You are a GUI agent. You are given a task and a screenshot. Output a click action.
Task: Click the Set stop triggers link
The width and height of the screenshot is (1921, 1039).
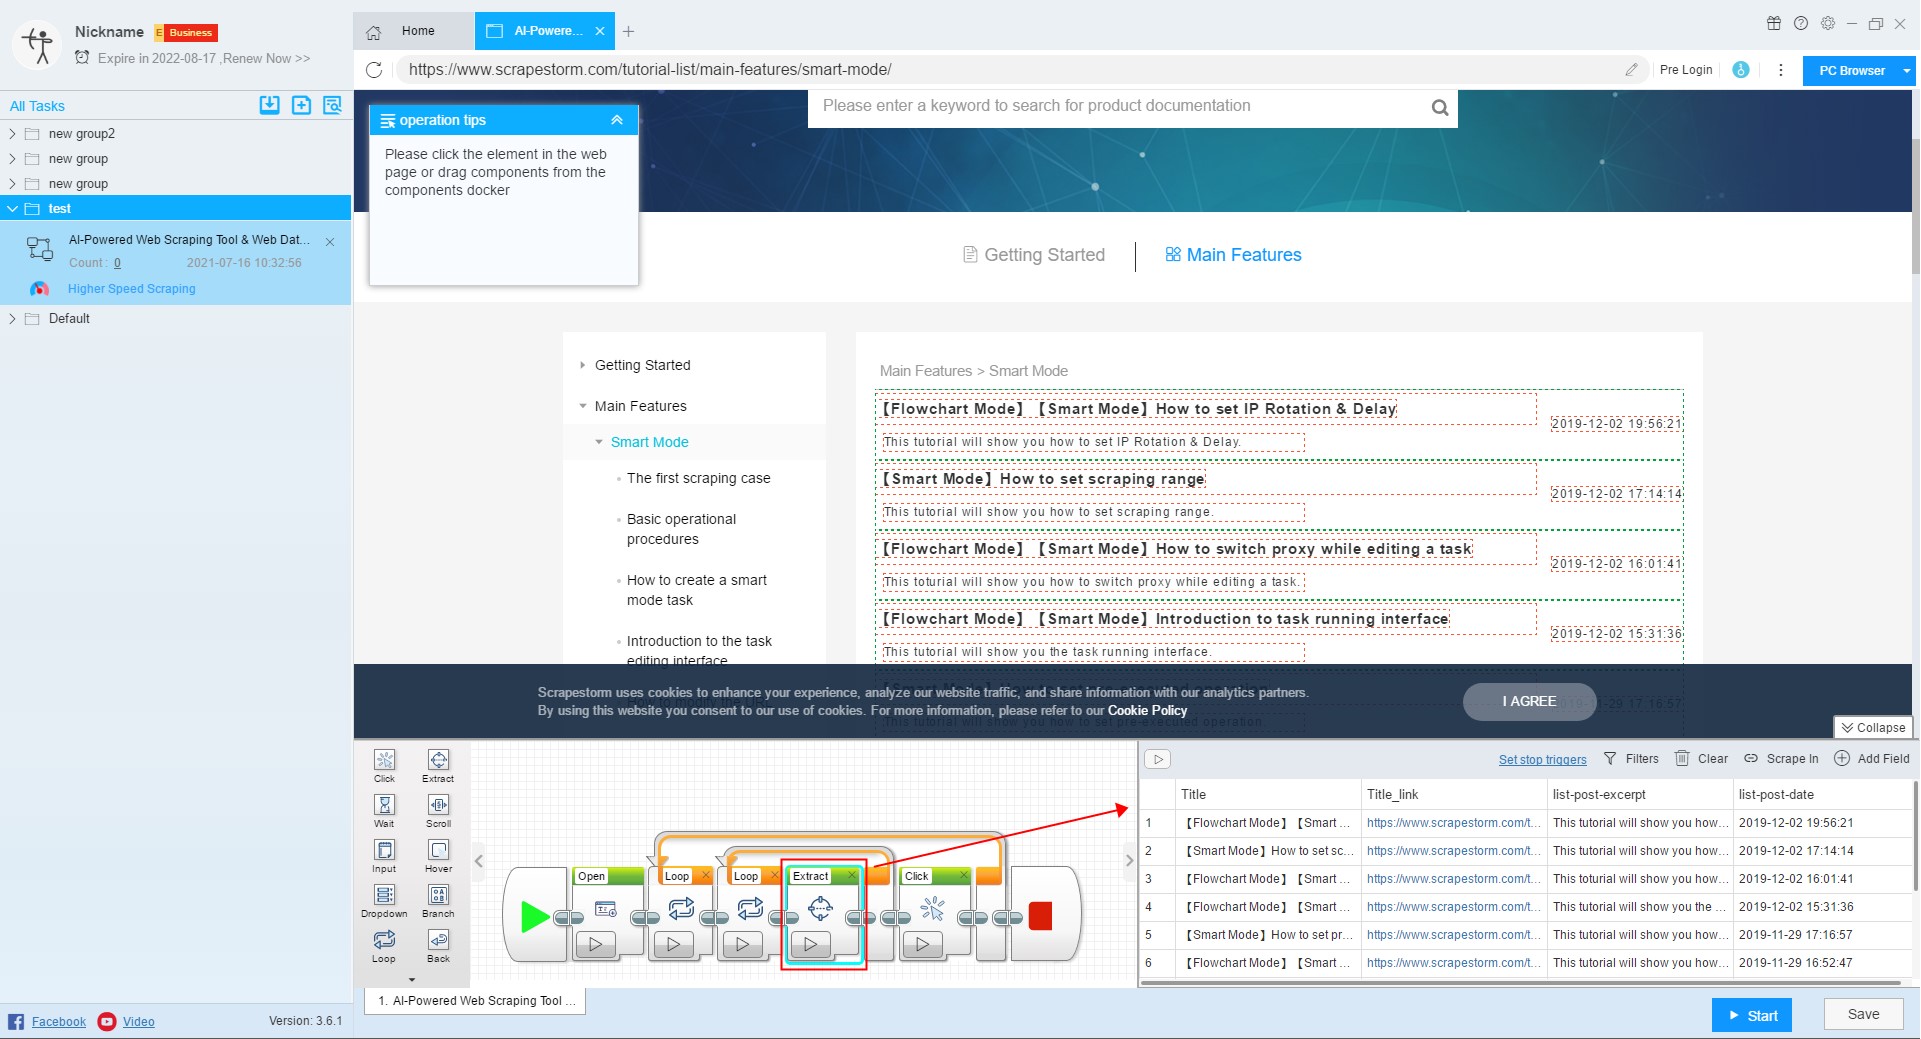1542,760
